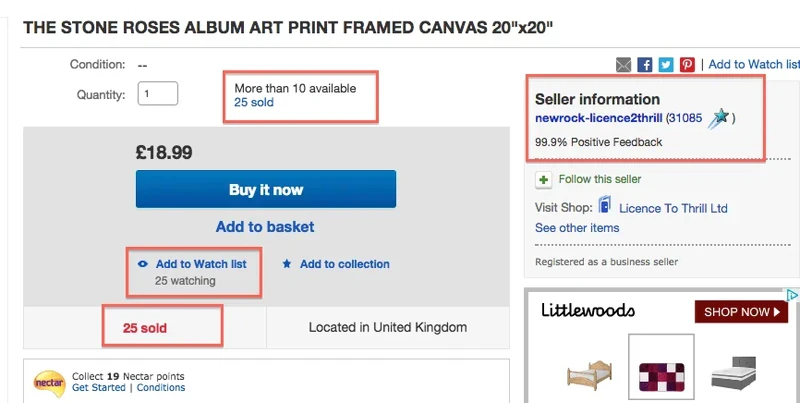The height and width of the screenshot is (403, 800).
Task: Click the green plus Follow seller icon
Action: [x=543, y=180]
